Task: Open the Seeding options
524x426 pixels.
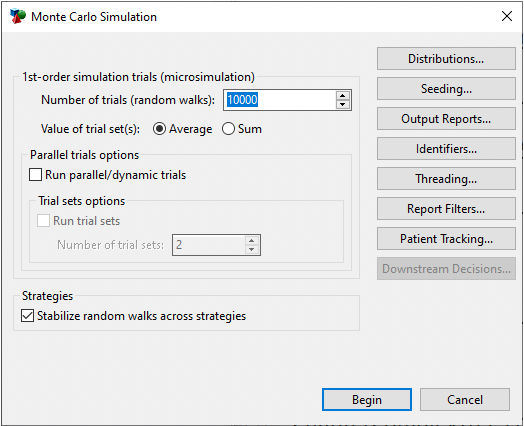Action: [446, 89]
